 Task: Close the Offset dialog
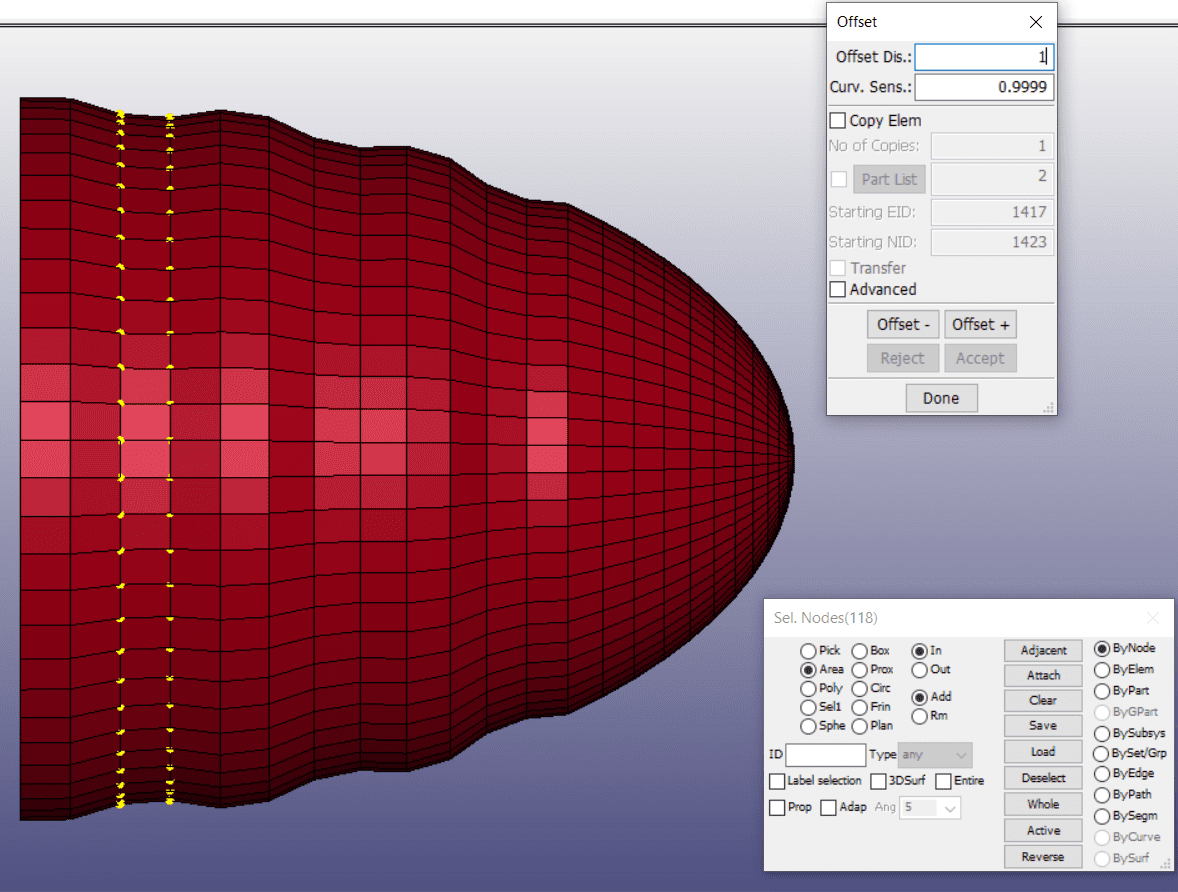[x=1036, y=22]
